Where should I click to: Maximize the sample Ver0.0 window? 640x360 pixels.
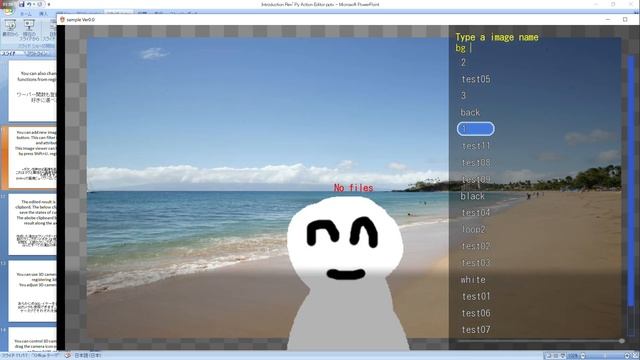[x=625, y=19]
